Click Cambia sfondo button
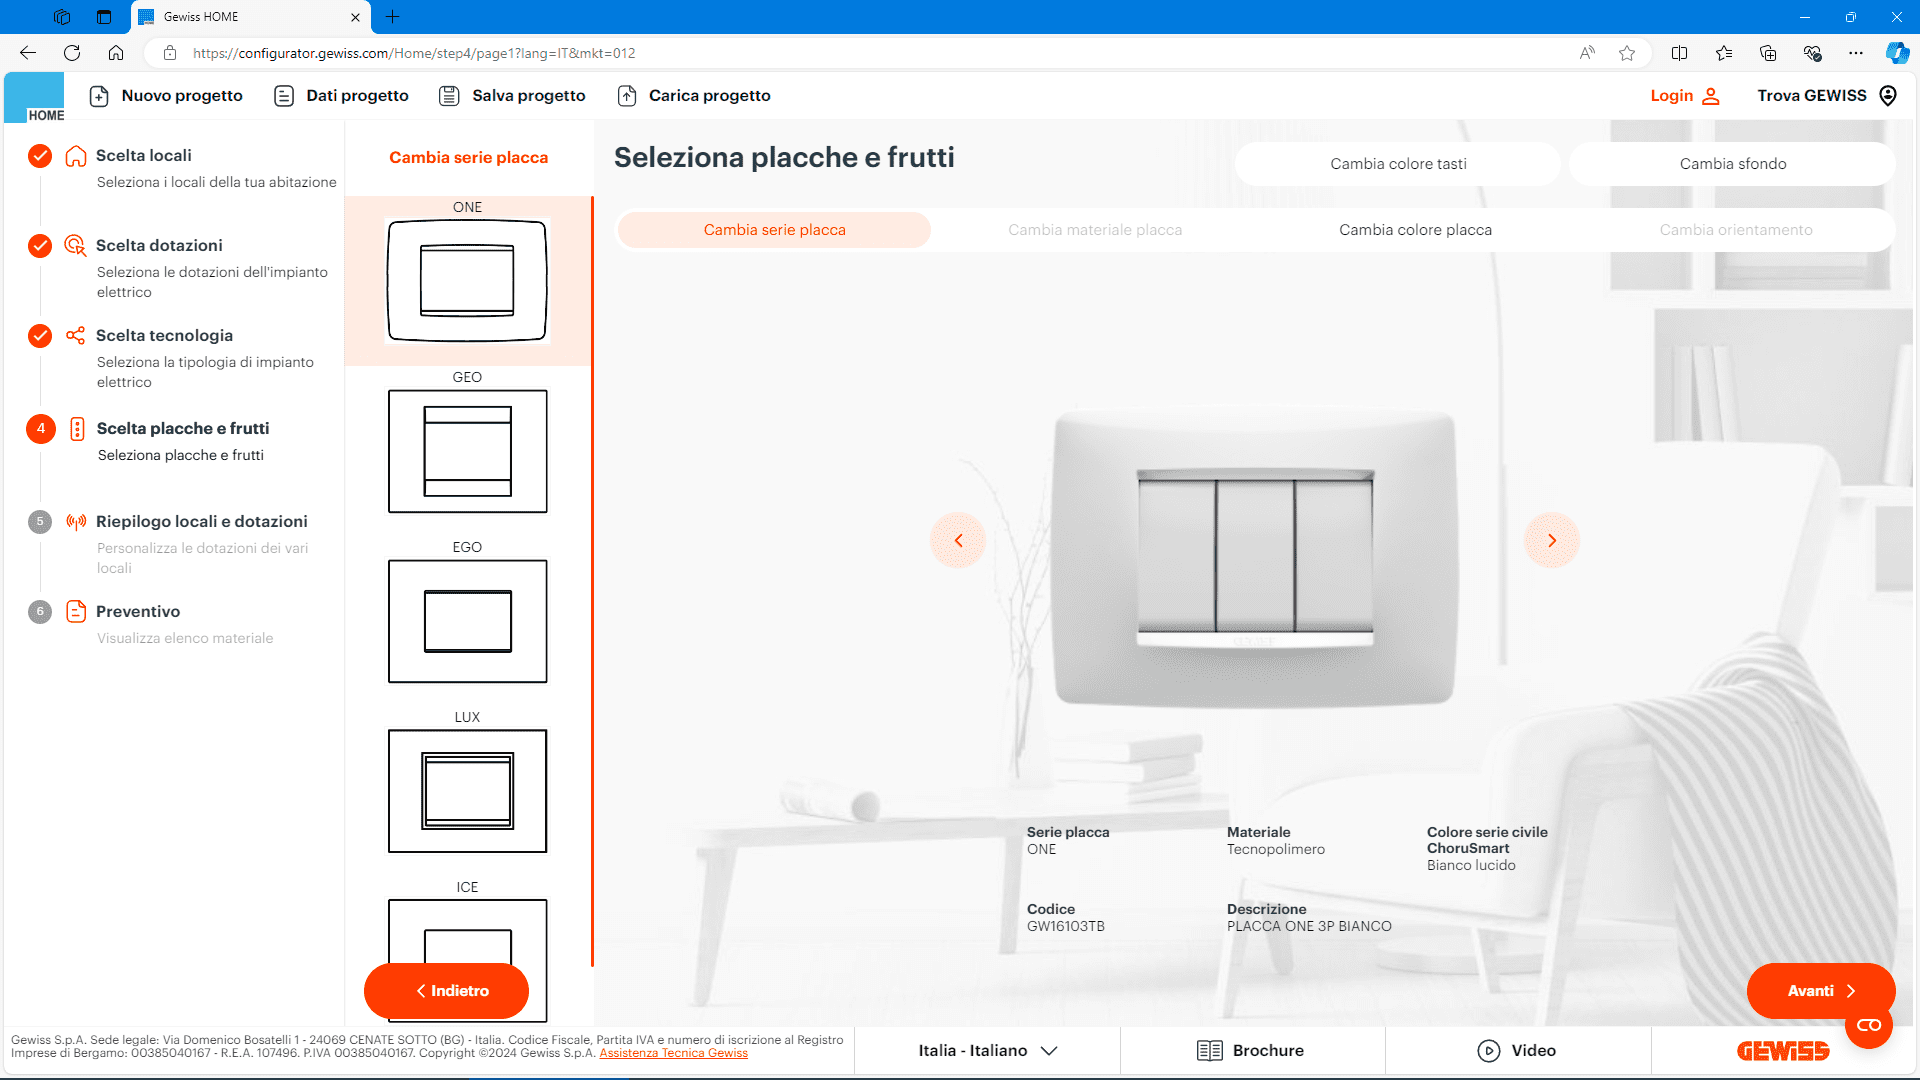Image resolution: width=1920 pixels, height=1080 pixels. point(1733,164)
